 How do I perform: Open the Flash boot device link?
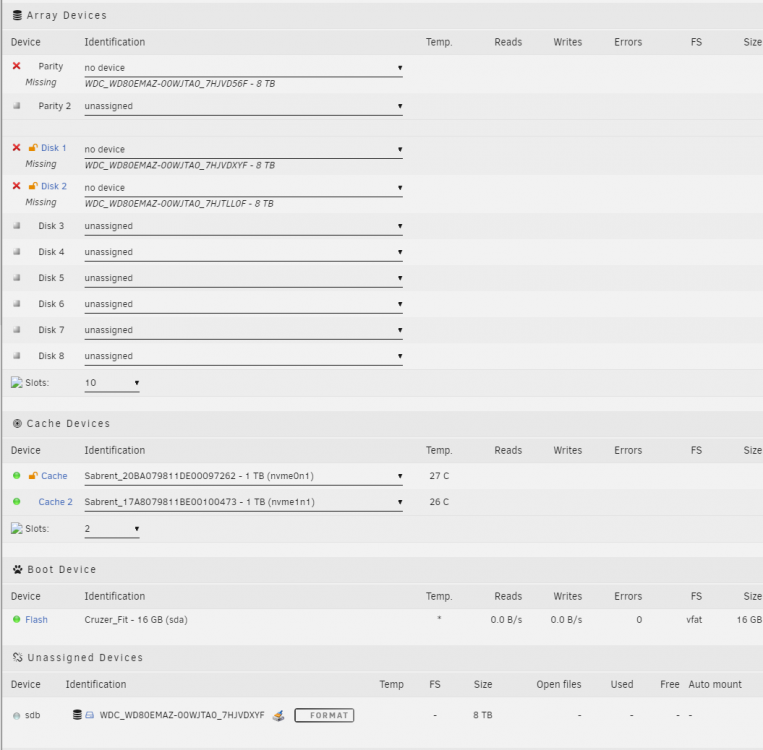tap(36, 620)
